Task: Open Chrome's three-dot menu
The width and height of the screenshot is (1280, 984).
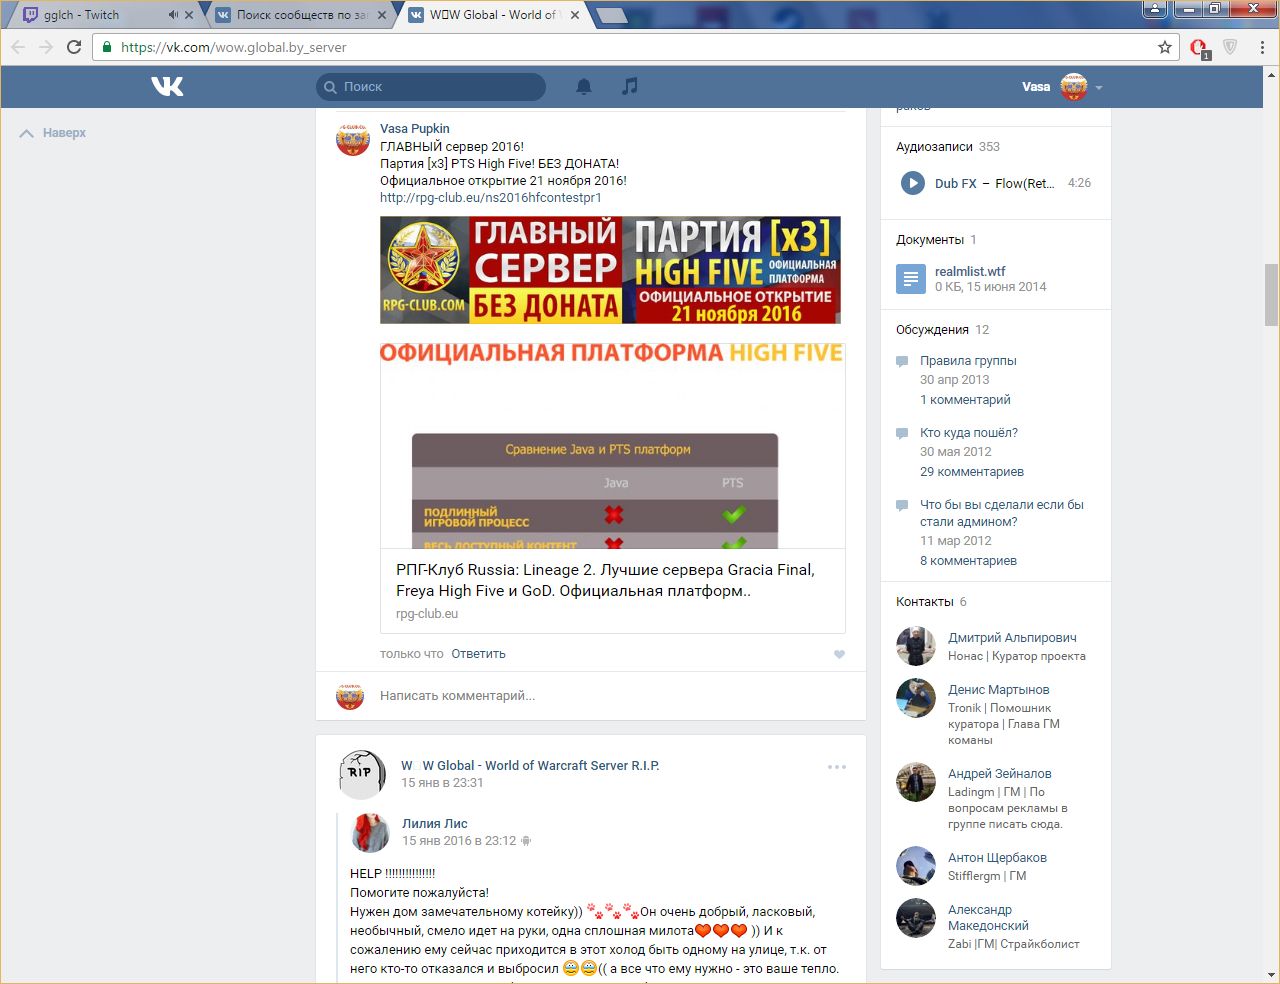Action: tap(1262, 47)
